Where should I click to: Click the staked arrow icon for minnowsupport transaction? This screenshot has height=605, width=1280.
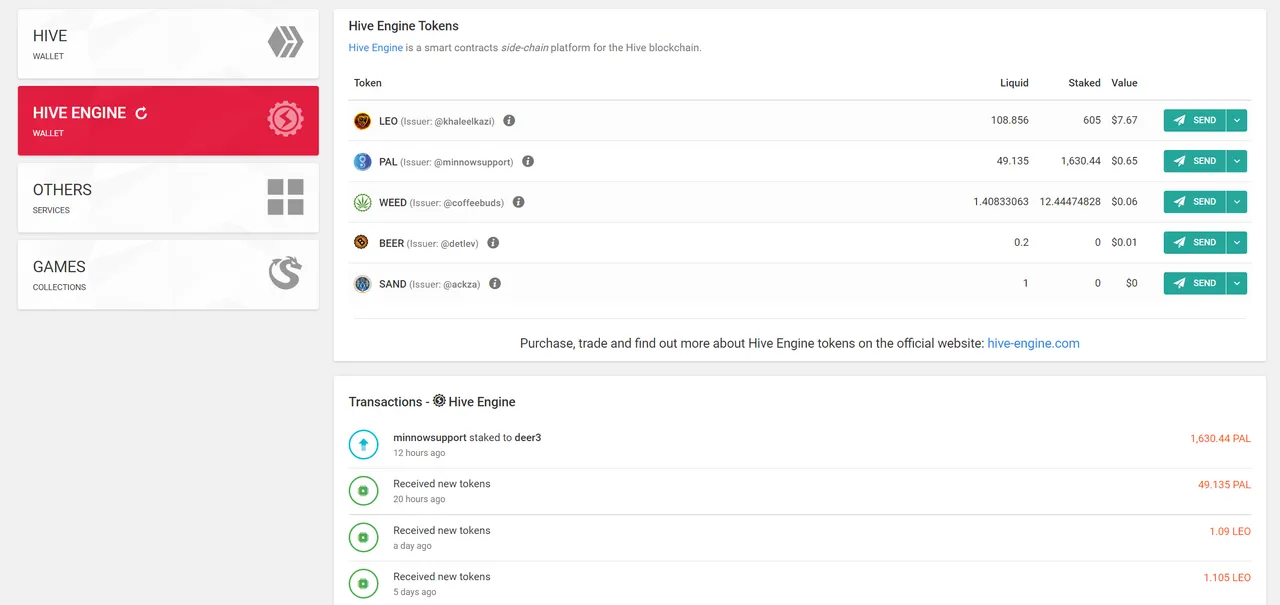[x=363, y=444]
